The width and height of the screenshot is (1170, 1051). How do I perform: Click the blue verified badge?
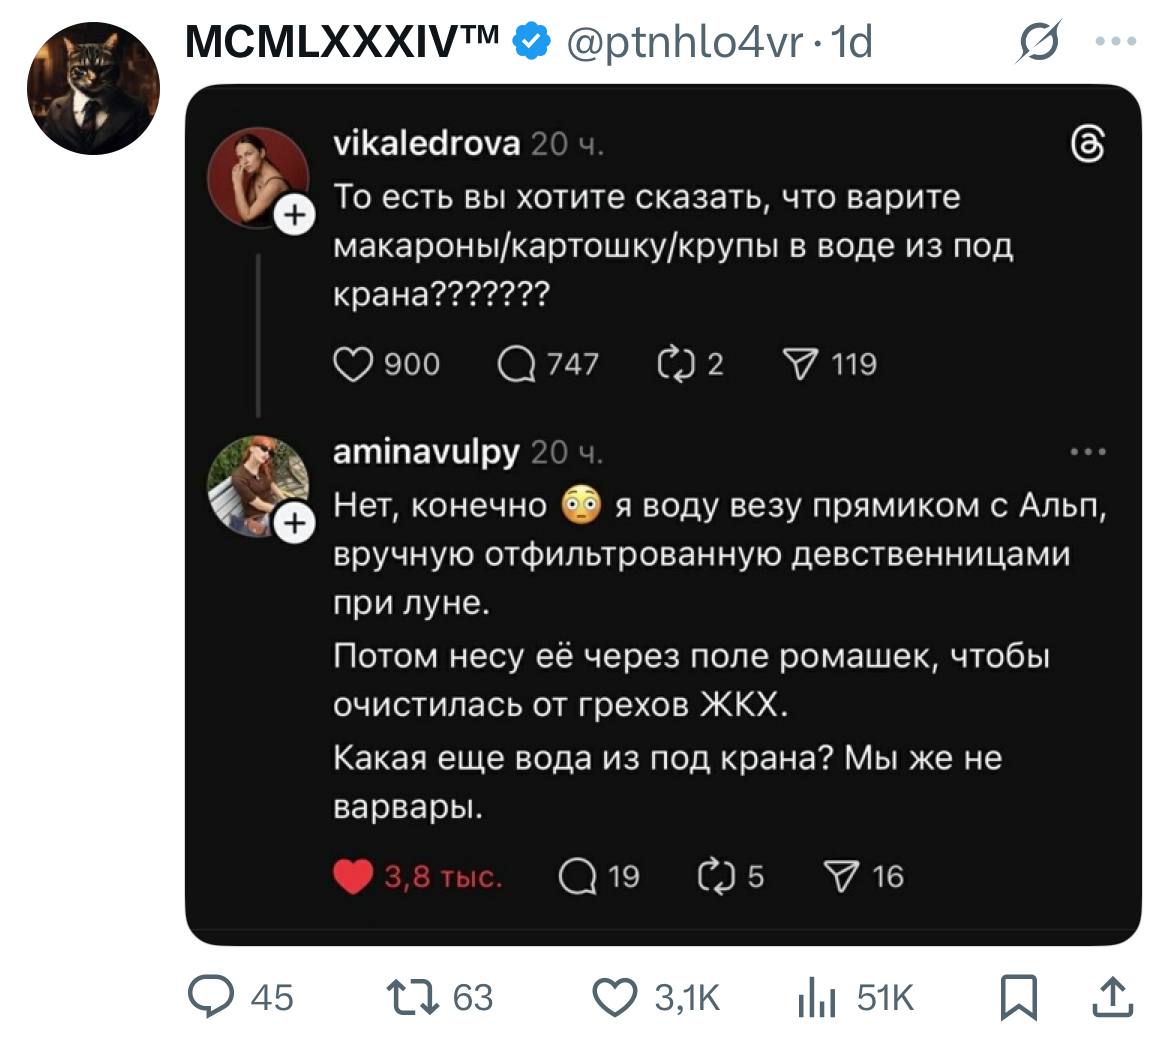click(x=532, y=42)
